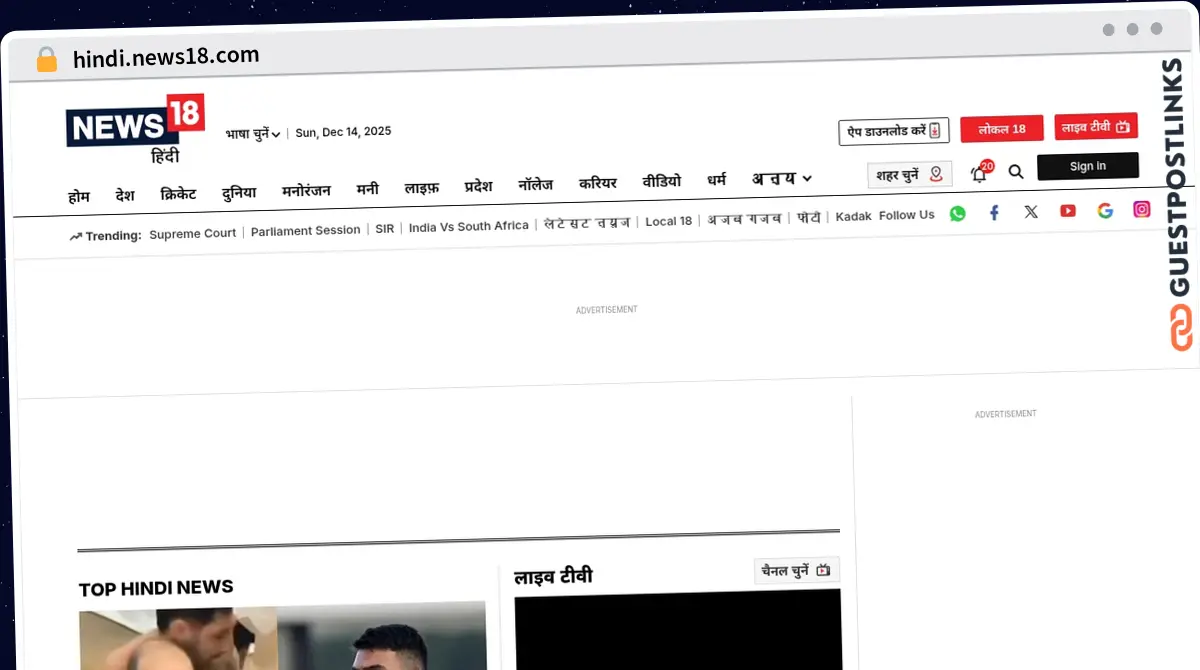
Task: Click the Facebook follow icon
Action: [994, 212]
